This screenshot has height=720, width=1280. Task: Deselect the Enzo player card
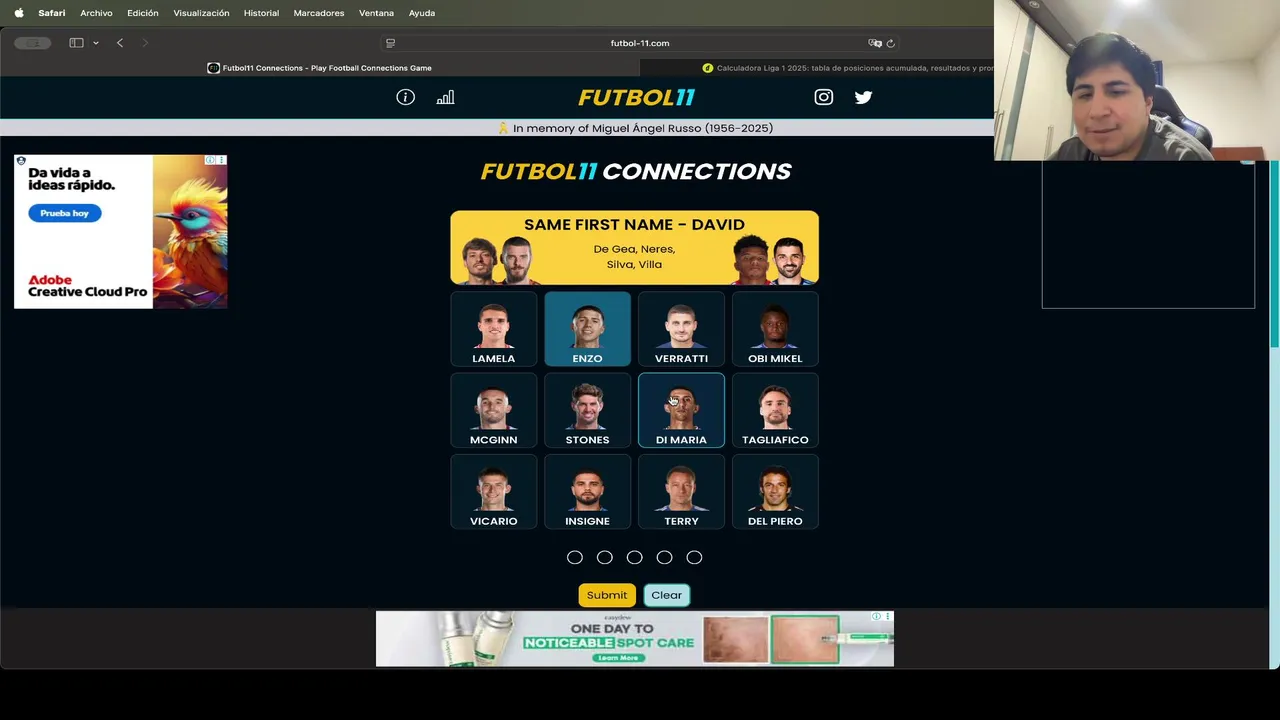tap(587, 329)
